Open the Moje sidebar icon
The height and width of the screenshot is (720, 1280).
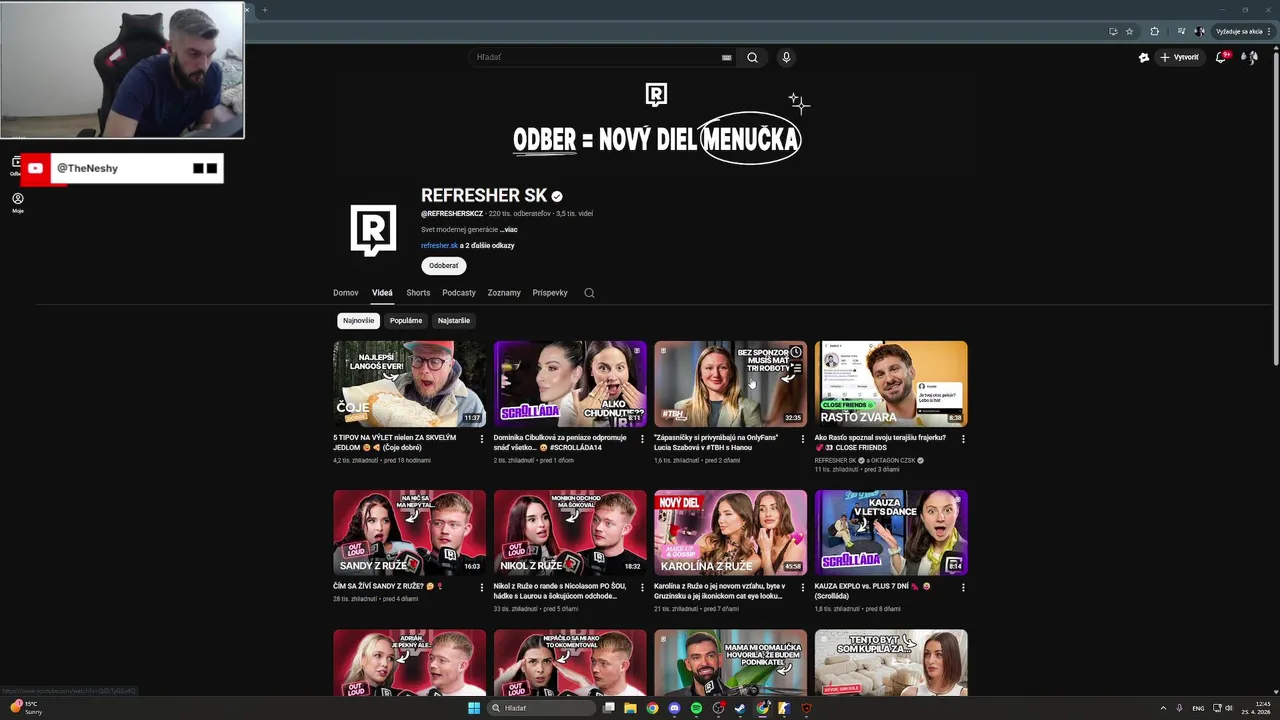18,202
